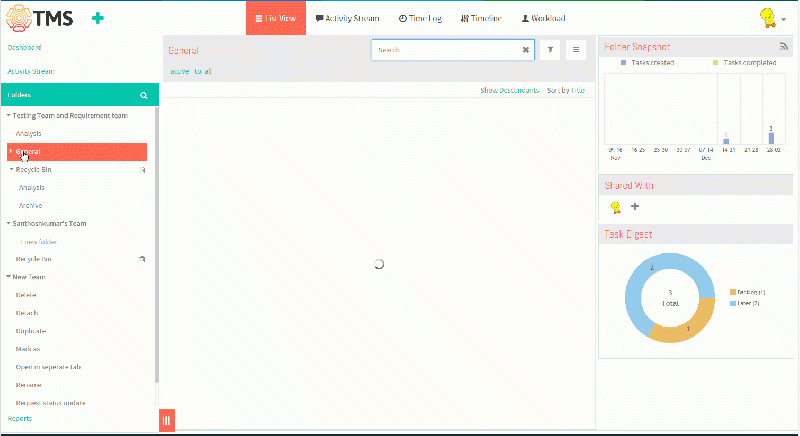Click the Folders search magnifier icon

point(144,95)
